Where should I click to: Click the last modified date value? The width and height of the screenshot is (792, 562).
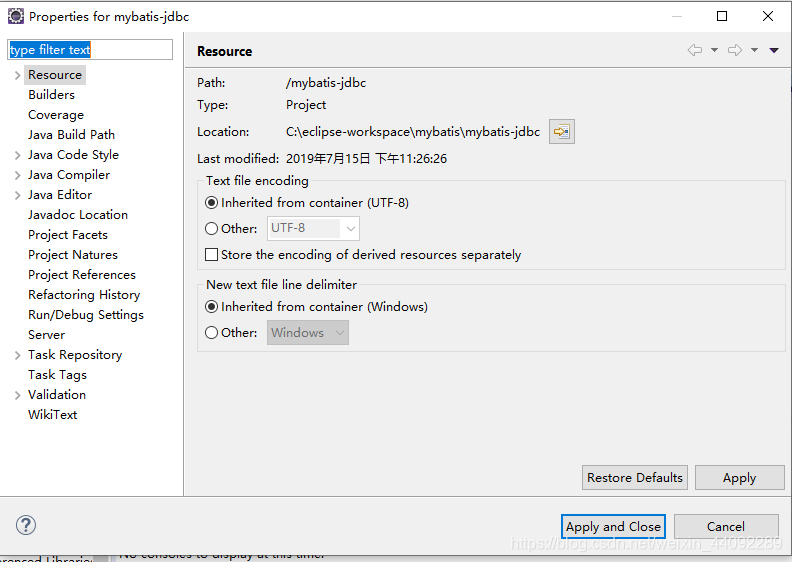tap(366, 159)
